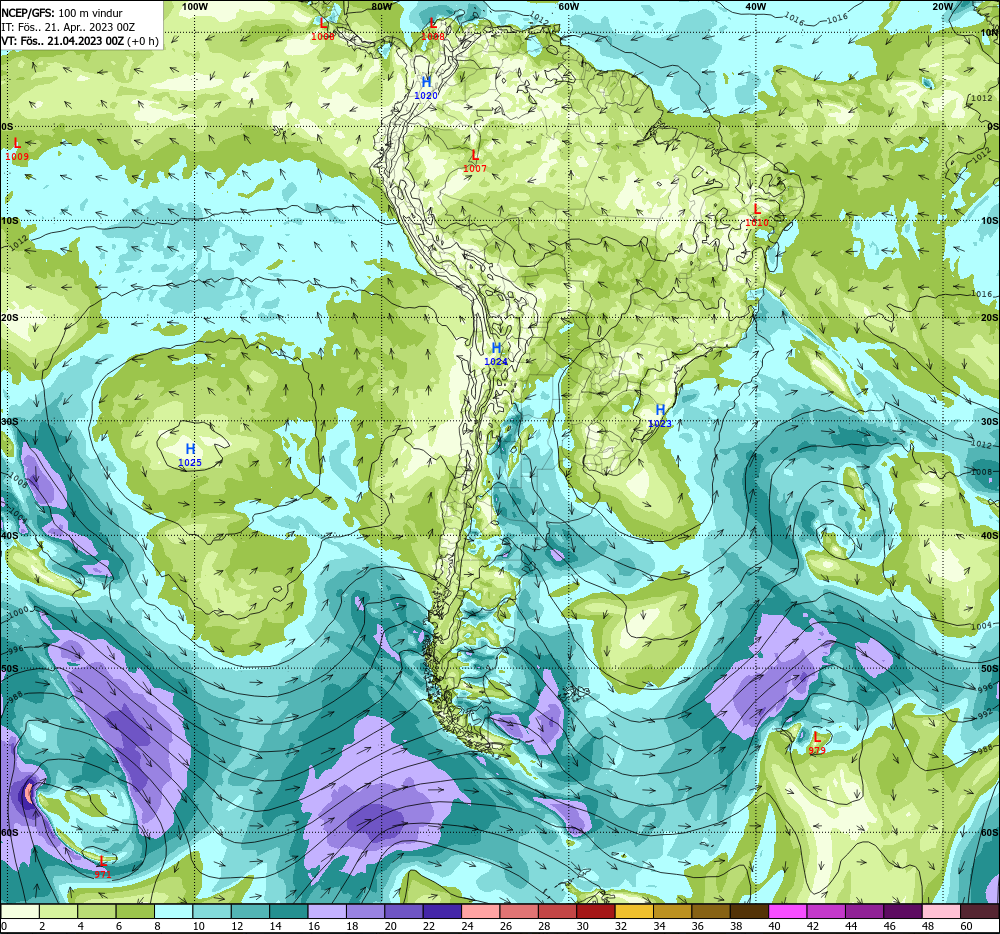Click the legend value 28

coord(544,926)
